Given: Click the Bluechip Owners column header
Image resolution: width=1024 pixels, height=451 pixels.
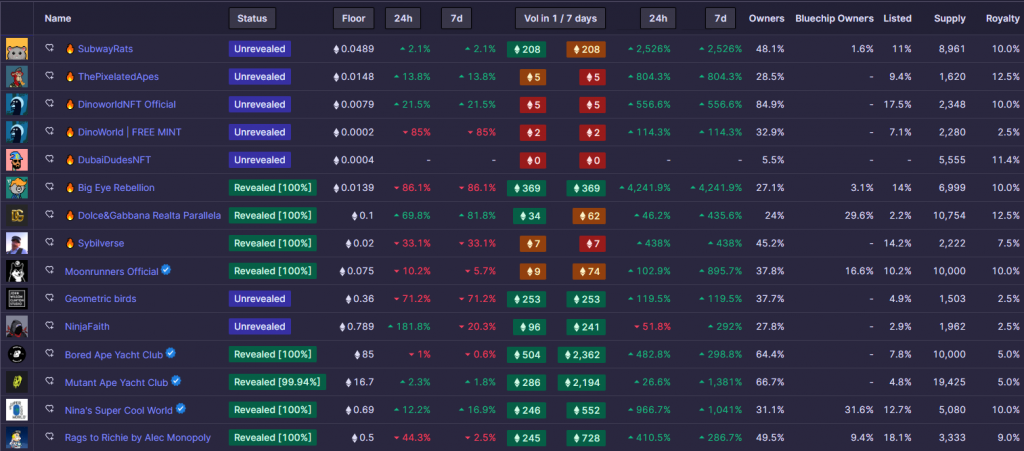Looking at the screenshot, I should click(x=835, y=18).
